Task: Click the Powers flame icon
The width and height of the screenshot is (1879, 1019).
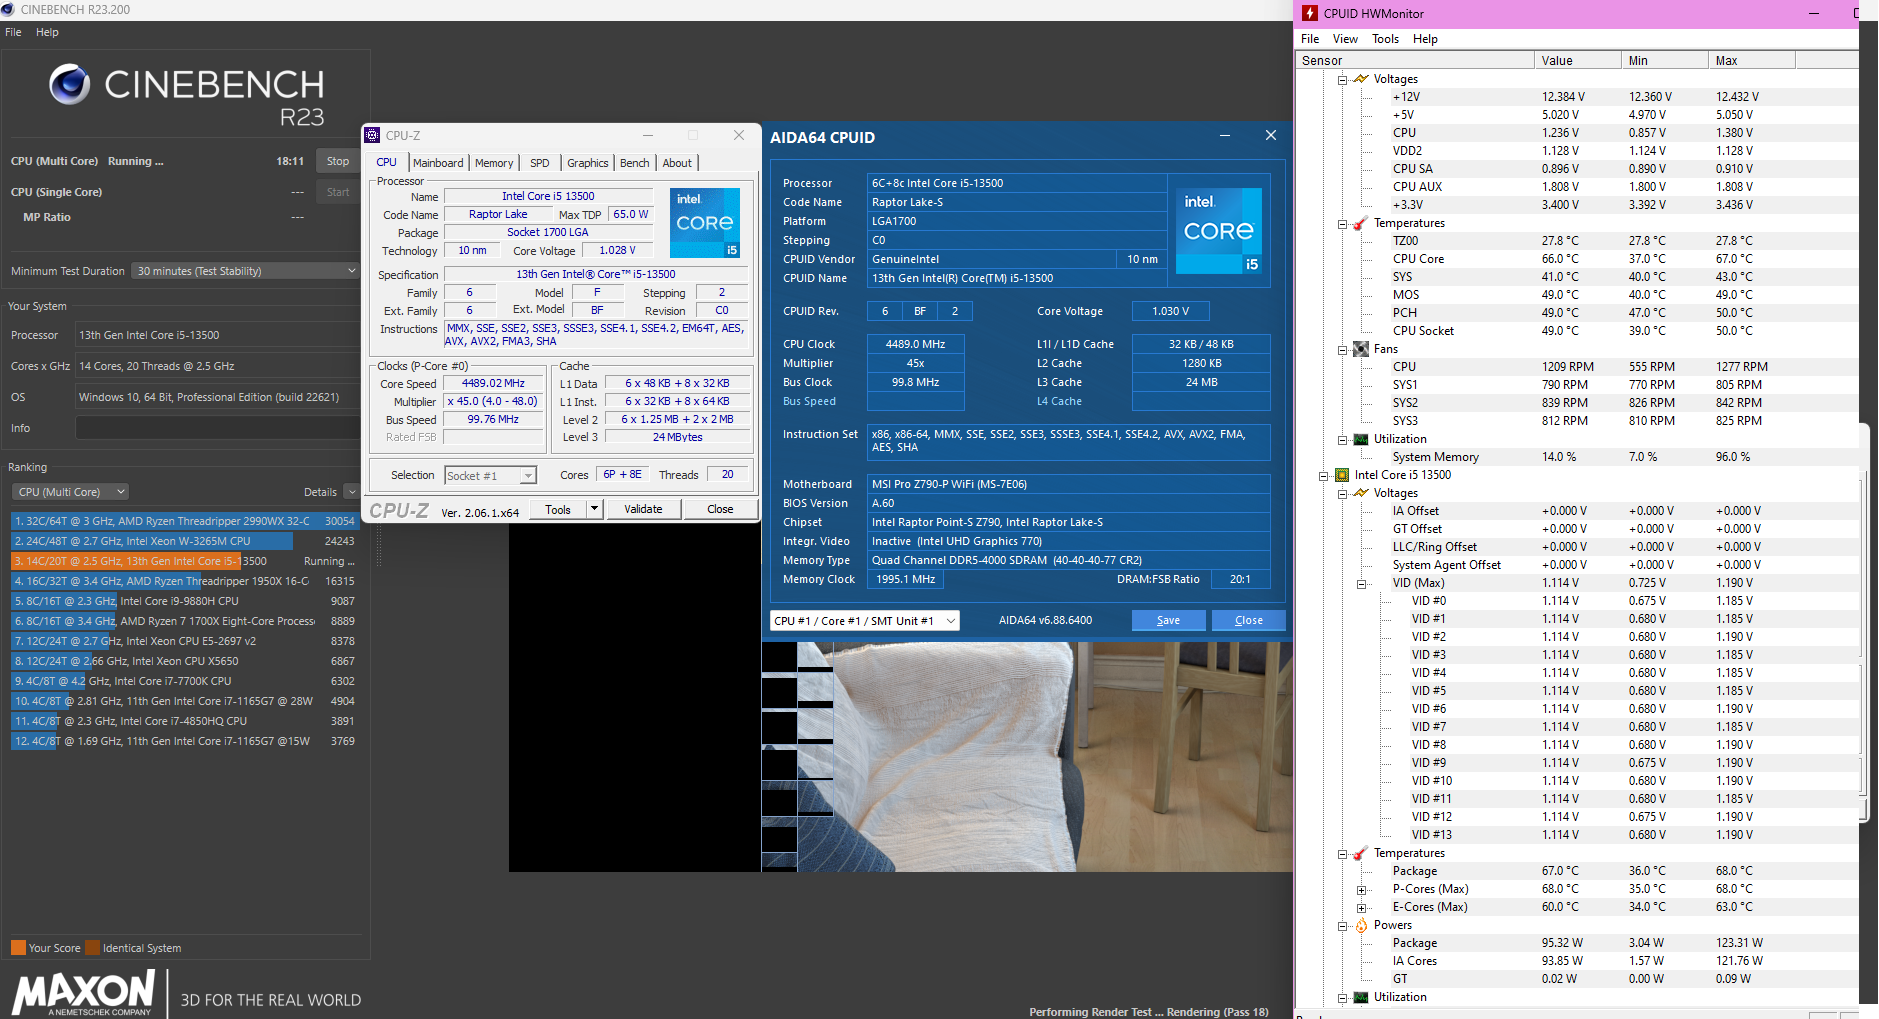Action: (x=1360, y=925)
